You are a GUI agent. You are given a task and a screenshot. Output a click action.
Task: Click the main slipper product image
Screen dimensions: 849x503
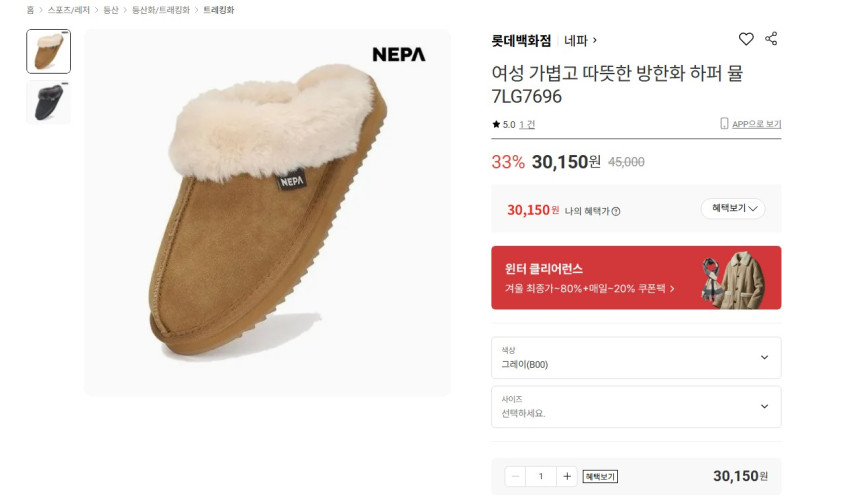click(267, 212)
